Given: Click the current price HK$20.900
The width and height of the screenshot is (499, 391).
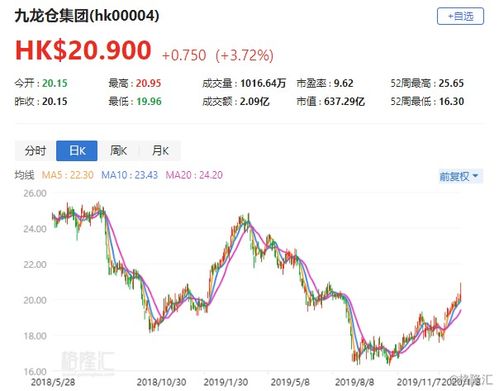Looking at the screenshot, I should click(83, 50).
